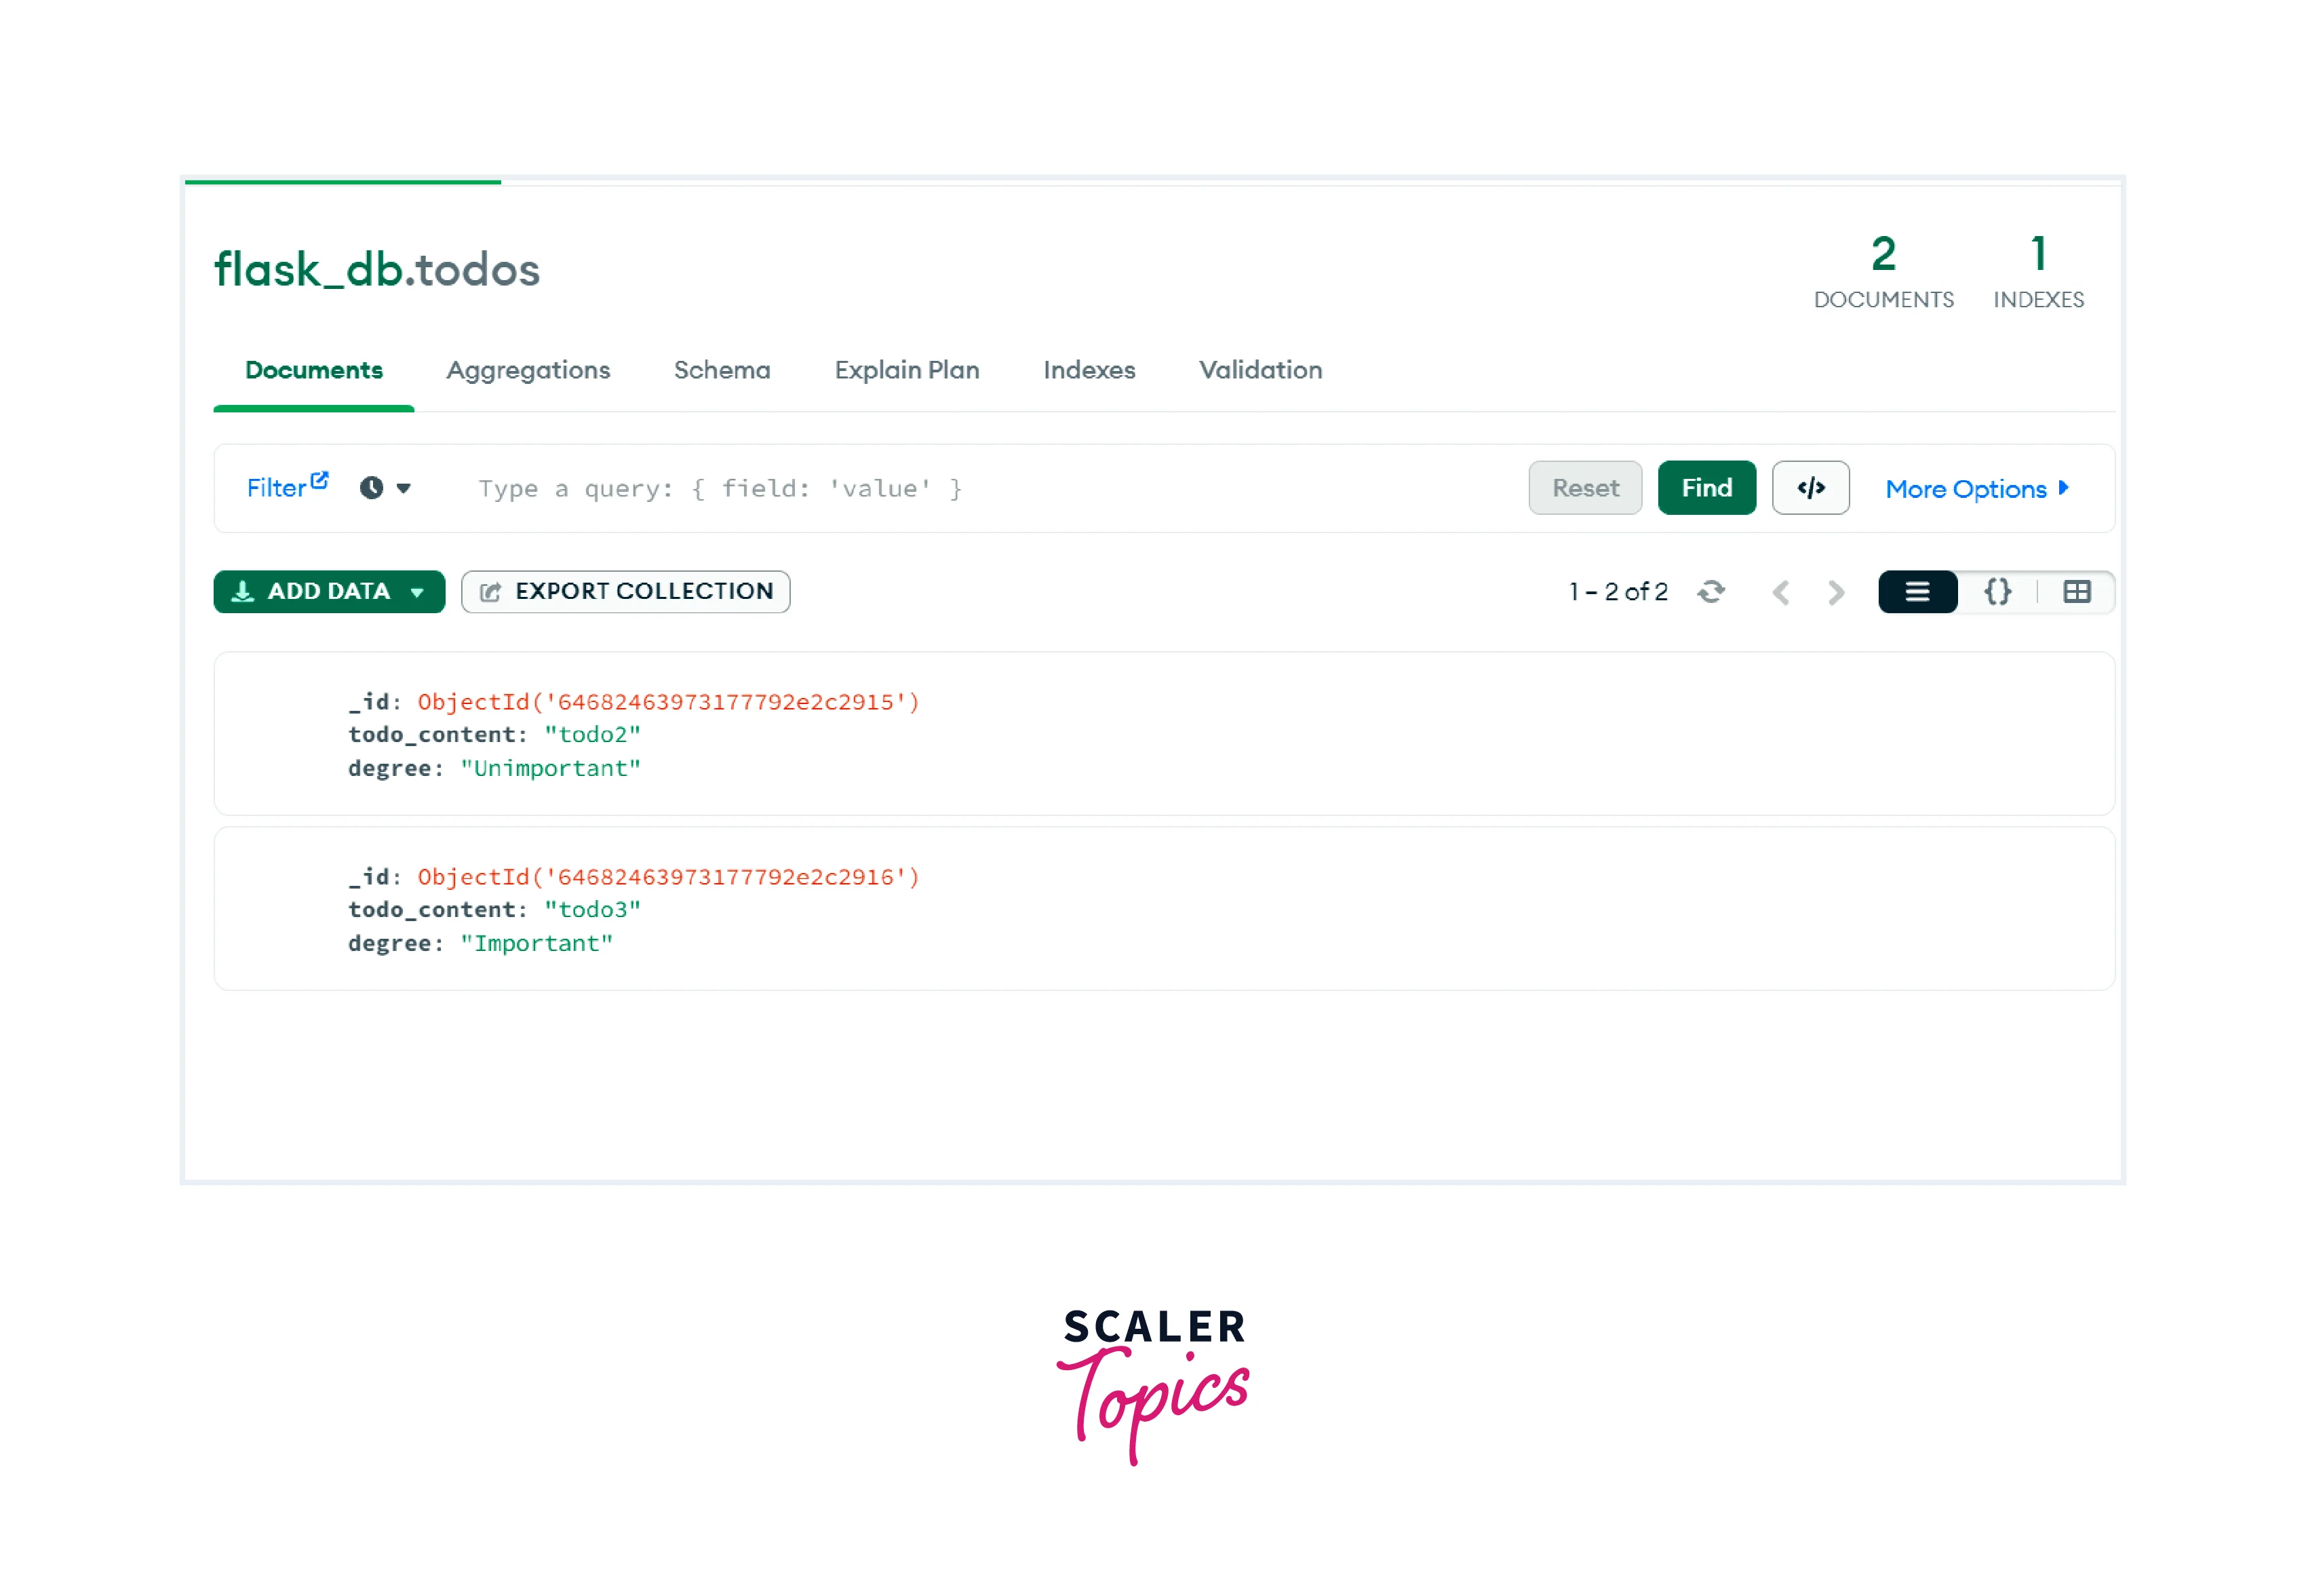This screenshot has width=2306, height=1596.
Task: Click the export to language code icon
Action: tap(1810, 488)
